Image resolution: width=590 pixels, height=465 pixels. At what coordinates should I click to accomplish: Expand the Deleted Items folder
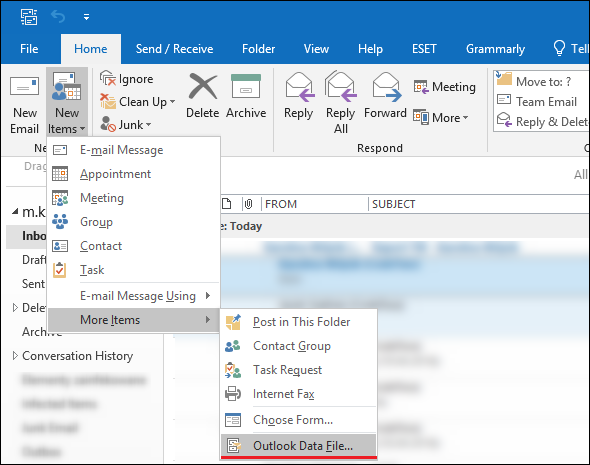pyautogui.click(x=15, y=308)
